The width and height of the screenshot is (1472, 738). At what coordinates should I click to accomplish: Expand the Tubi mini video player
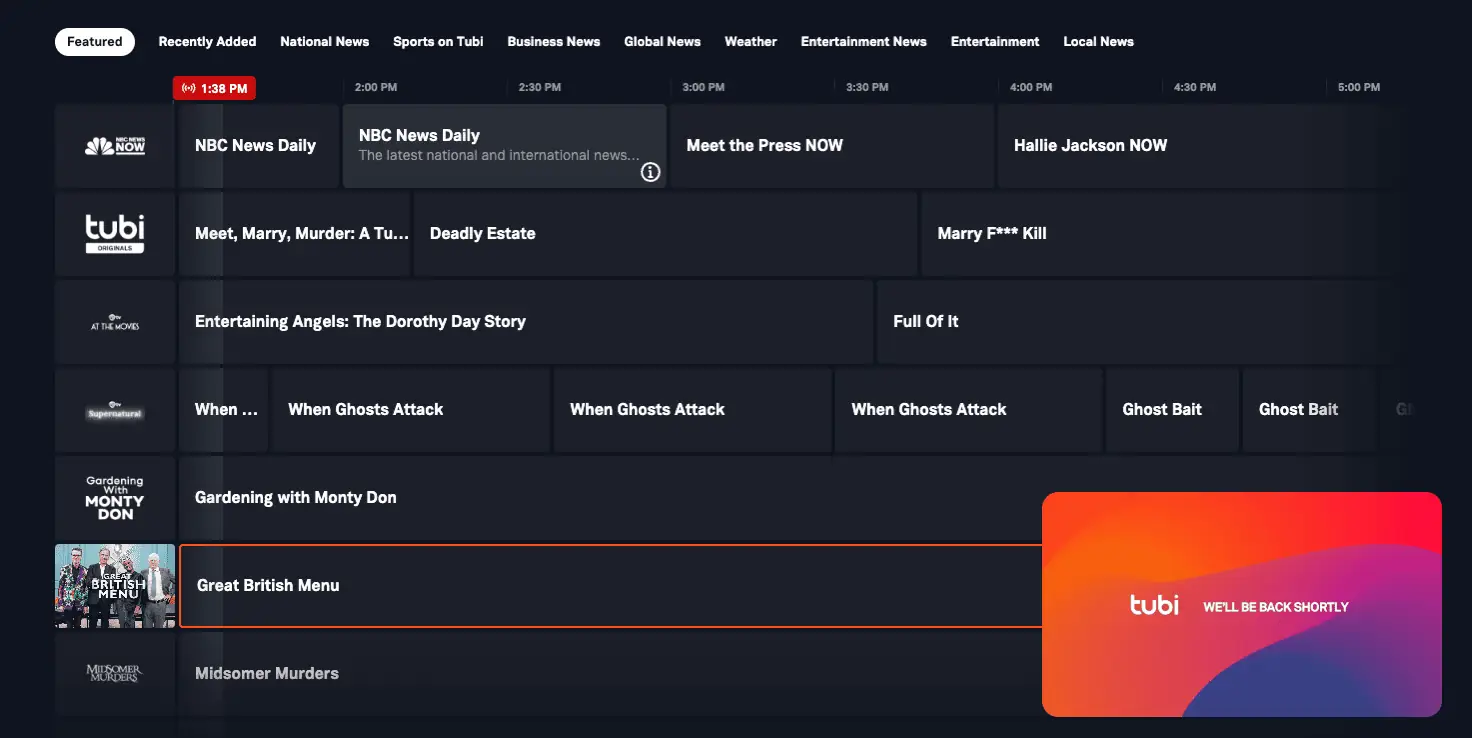(1242, 604)
